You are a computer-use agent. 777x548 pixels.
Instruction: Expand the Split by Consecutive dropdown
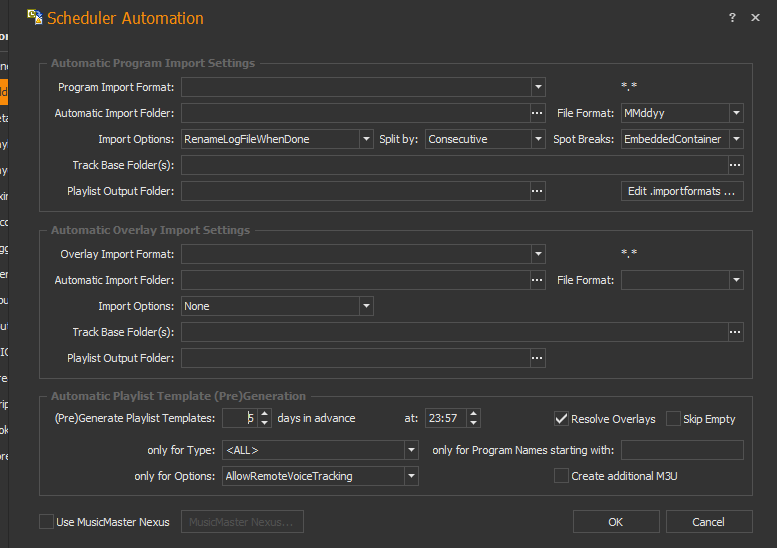538,139
